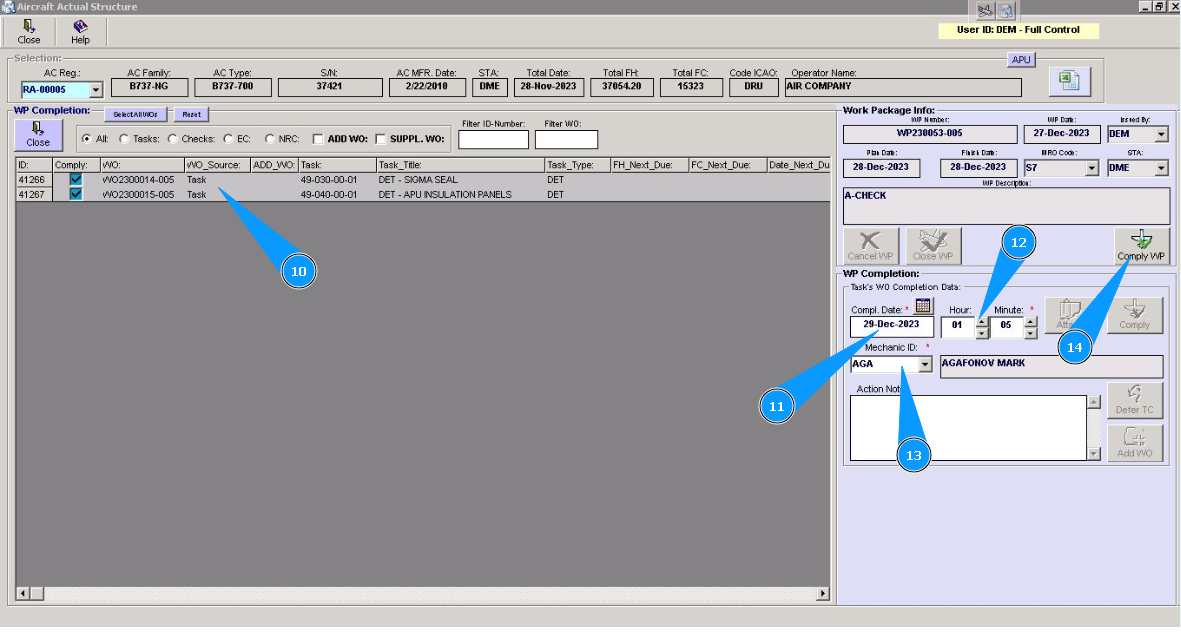This screenshot has width=1181, height=633.
Task: Click the Task_Type column header
Action: pos(578,165)
